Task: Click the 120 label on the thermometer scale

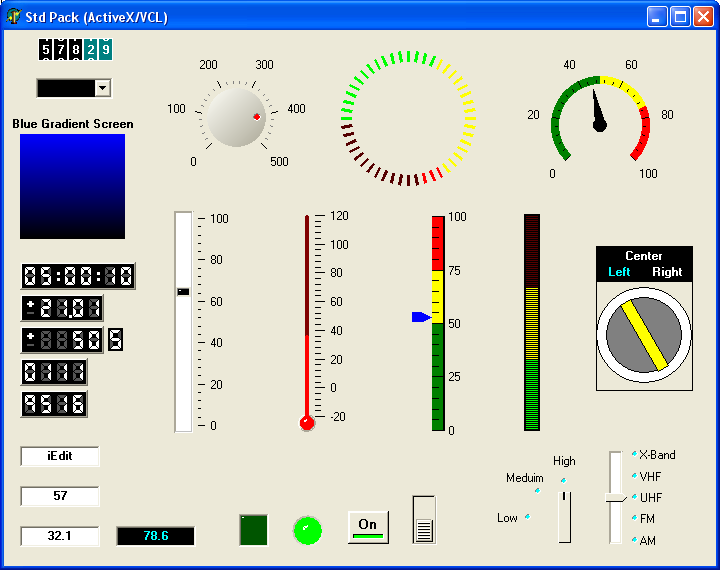Action: tap(339, 216)
